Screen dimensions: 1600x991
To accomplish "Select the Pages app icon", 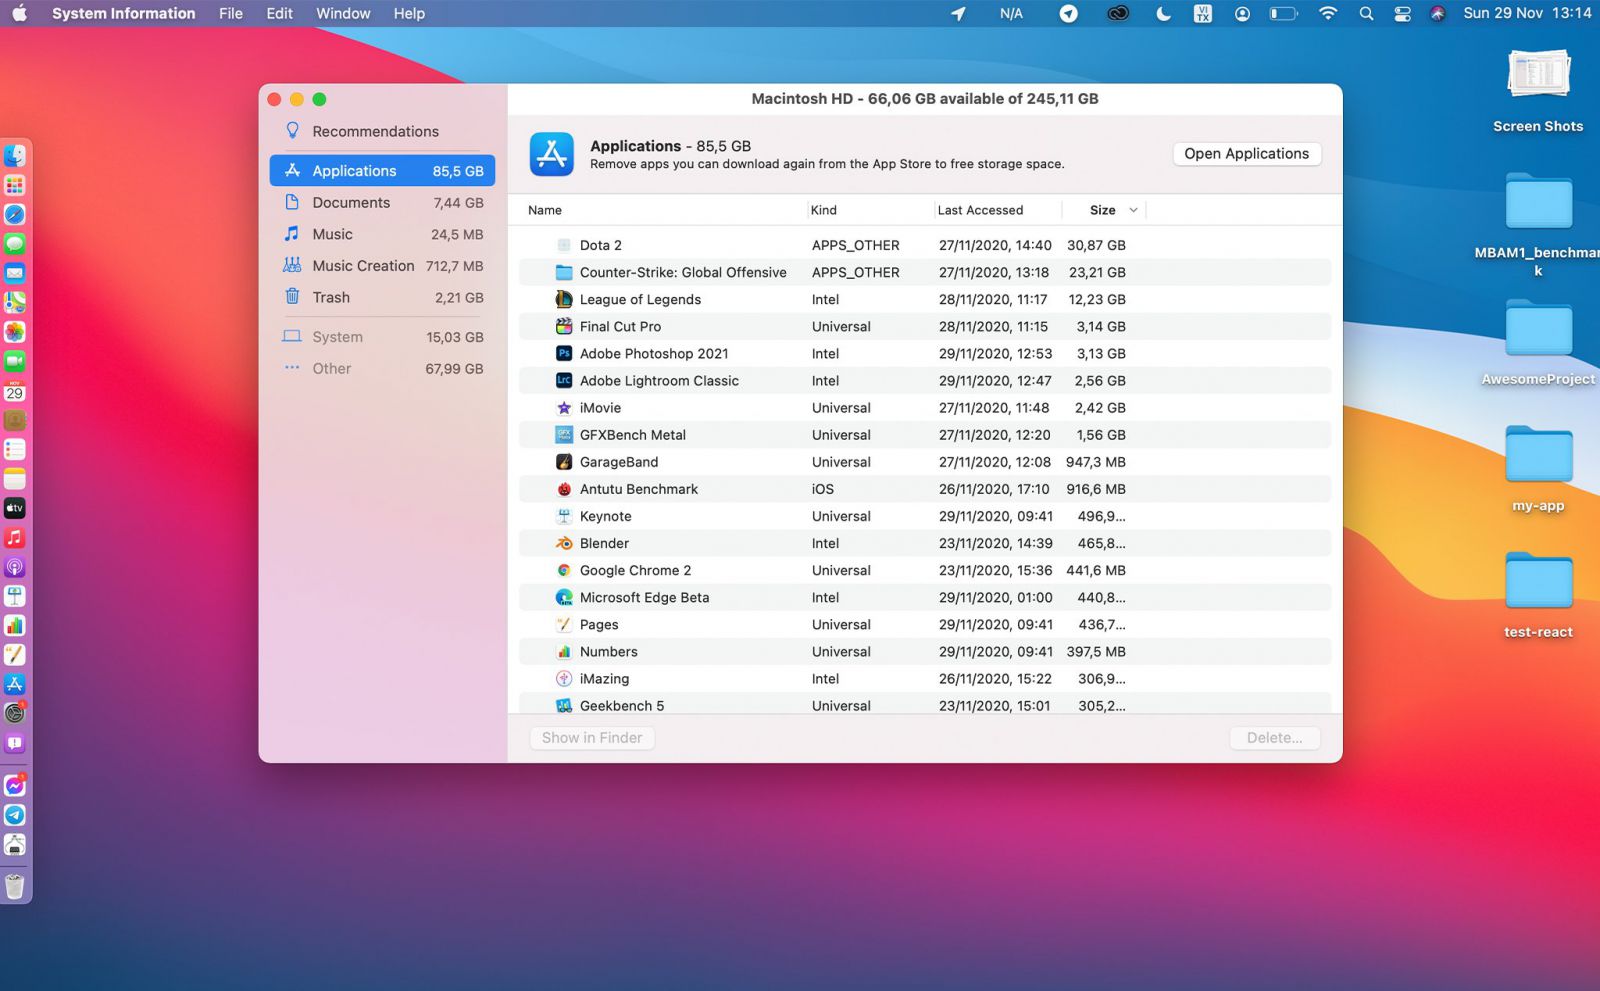I will (x=564, y=624).
